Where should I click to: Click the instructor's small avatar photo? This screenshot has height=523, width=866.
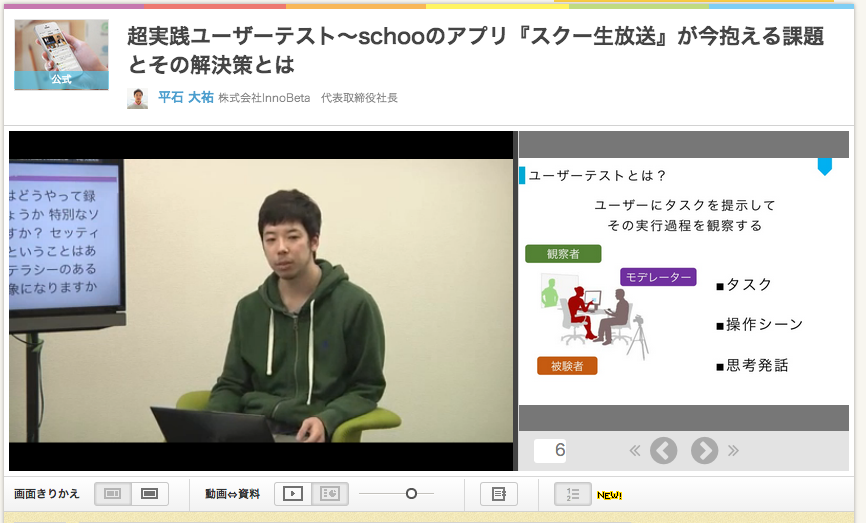point(138,98)
